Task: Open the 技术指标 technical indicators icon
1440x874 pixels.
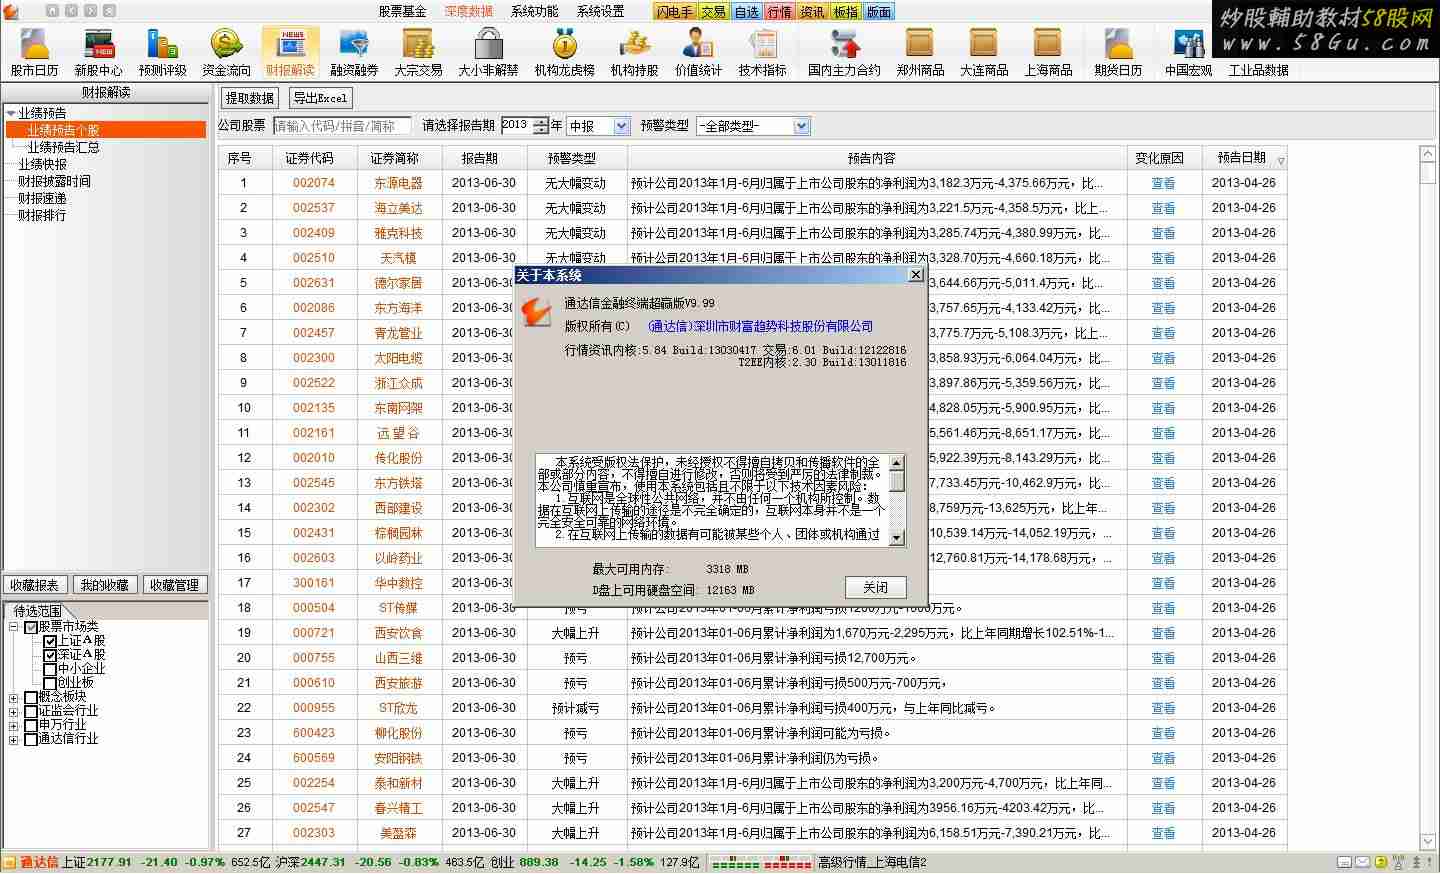Action: 762,52
